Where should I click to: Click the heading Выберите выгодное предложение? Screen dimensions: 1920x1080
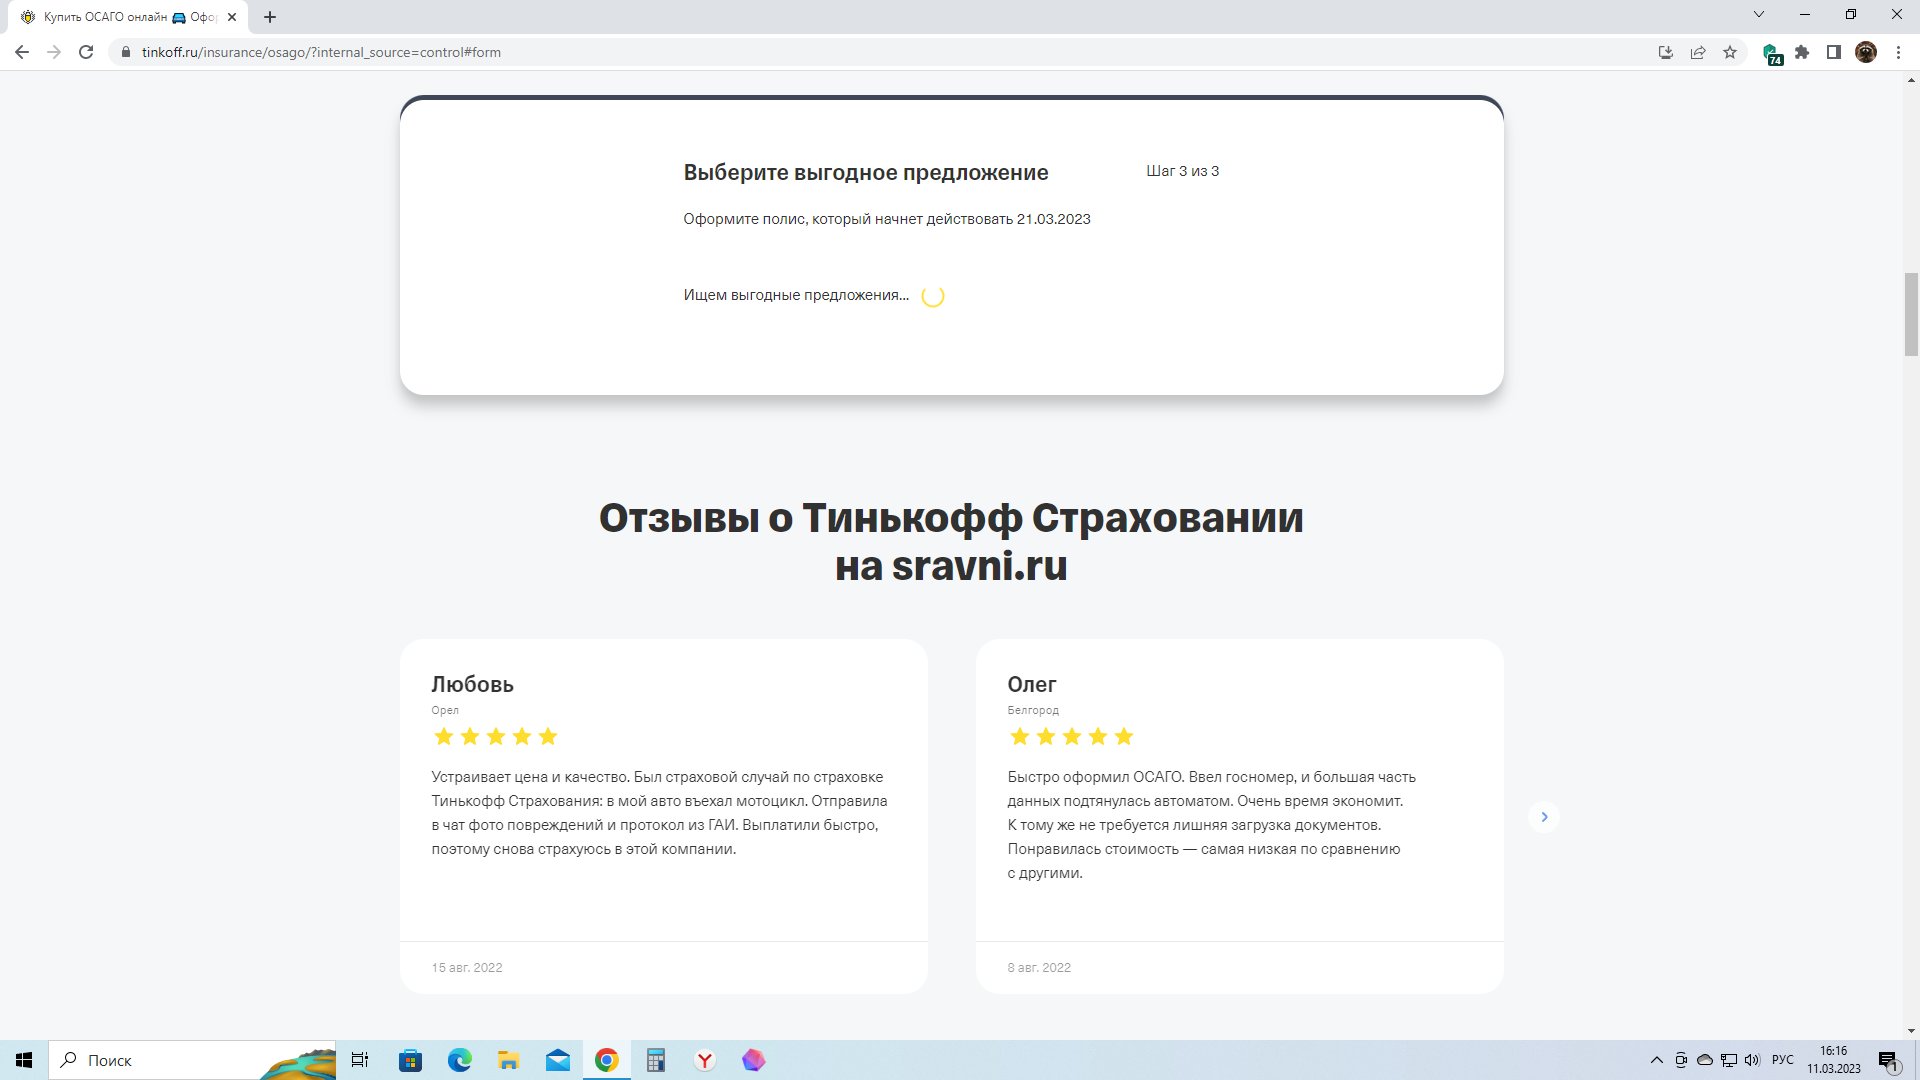tap(866, 172)
